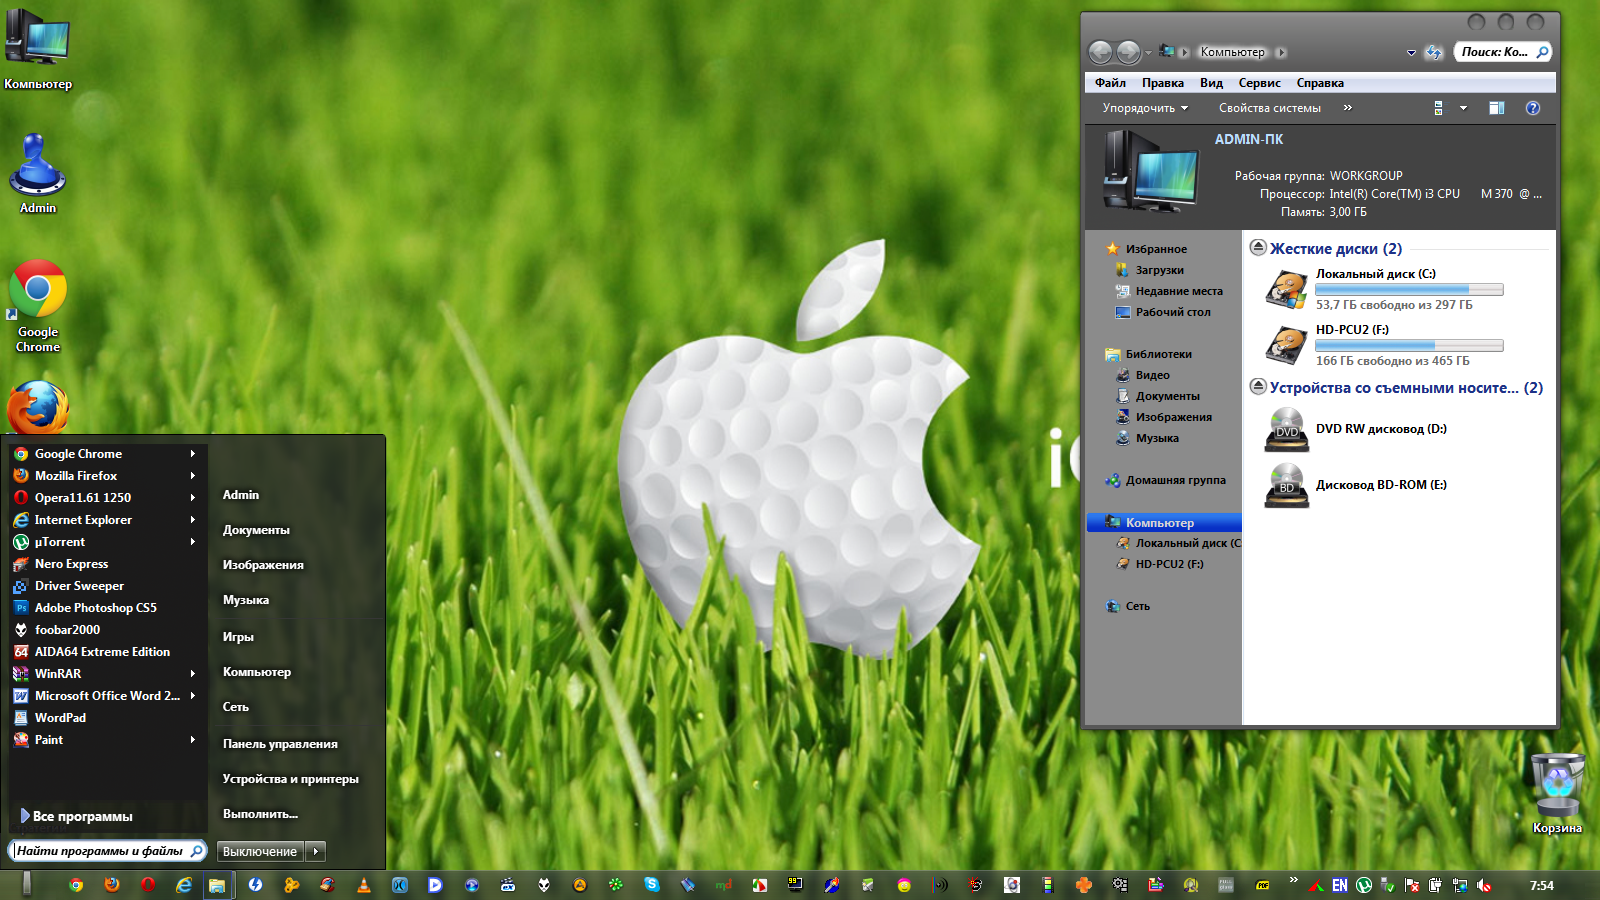Open the Сервис menu
Viewport: 1600px width, 900px height.
click(1259, 83)
